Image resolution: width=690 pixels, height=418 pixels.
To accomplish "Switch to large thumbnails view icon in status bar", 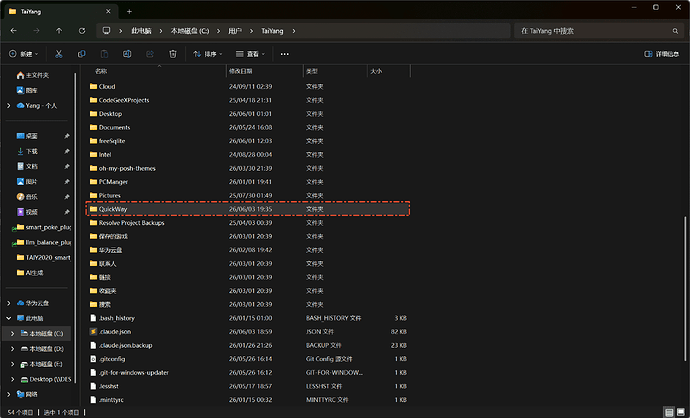I will tap(680, 412).
